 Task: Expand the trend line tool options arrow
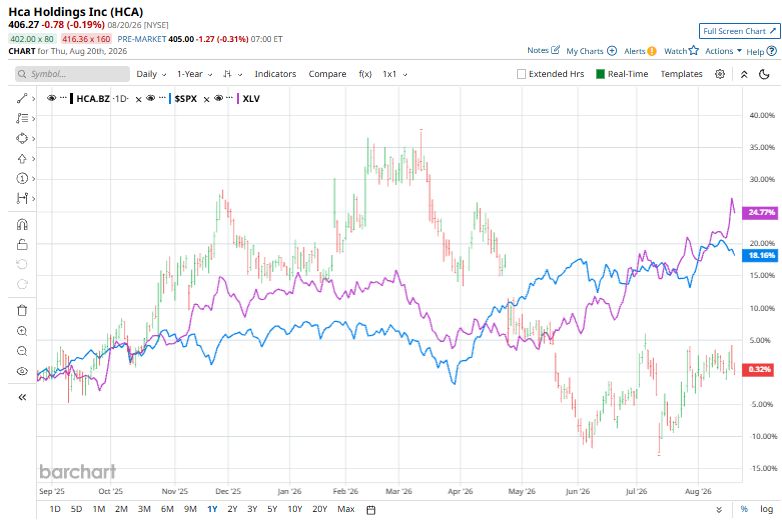click(33, 99)
